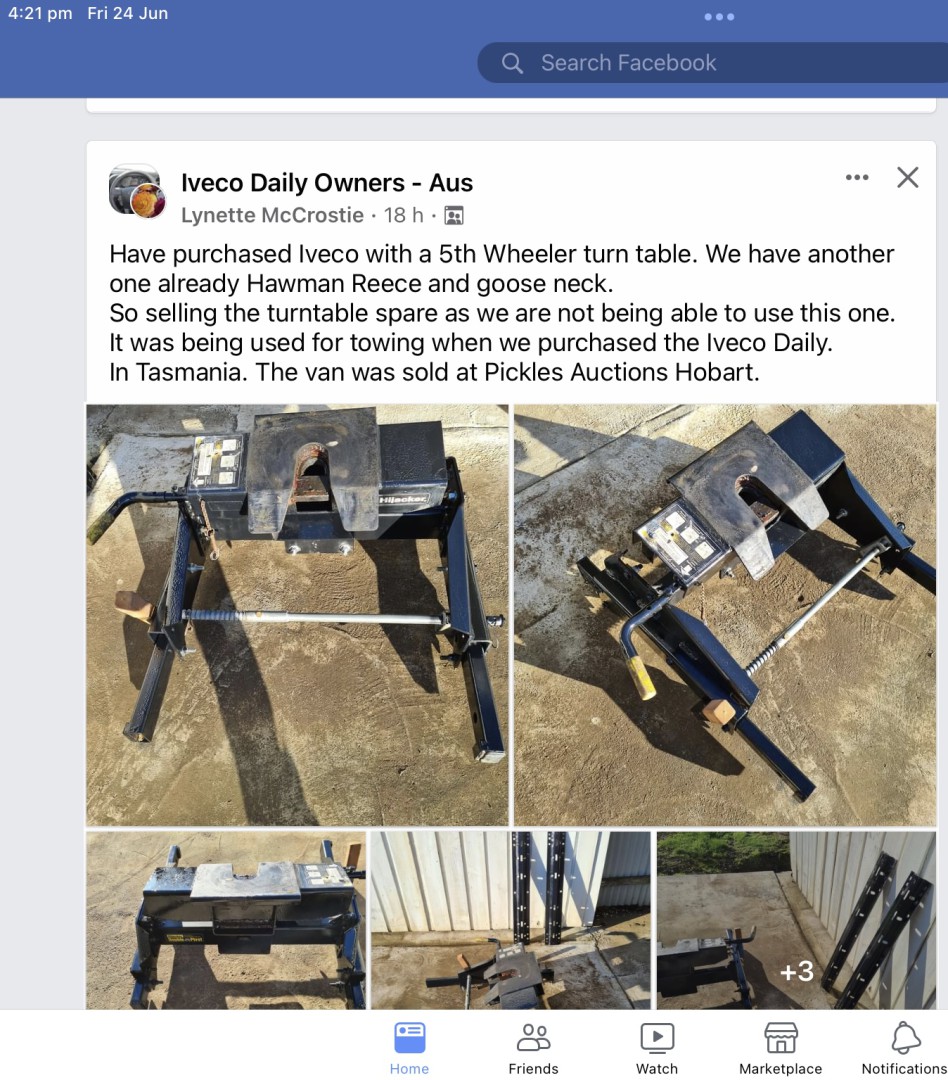Viewport: 948px width, 1080px height.
Task: Click the search magnifier icon
Action: tap(512, 63)
